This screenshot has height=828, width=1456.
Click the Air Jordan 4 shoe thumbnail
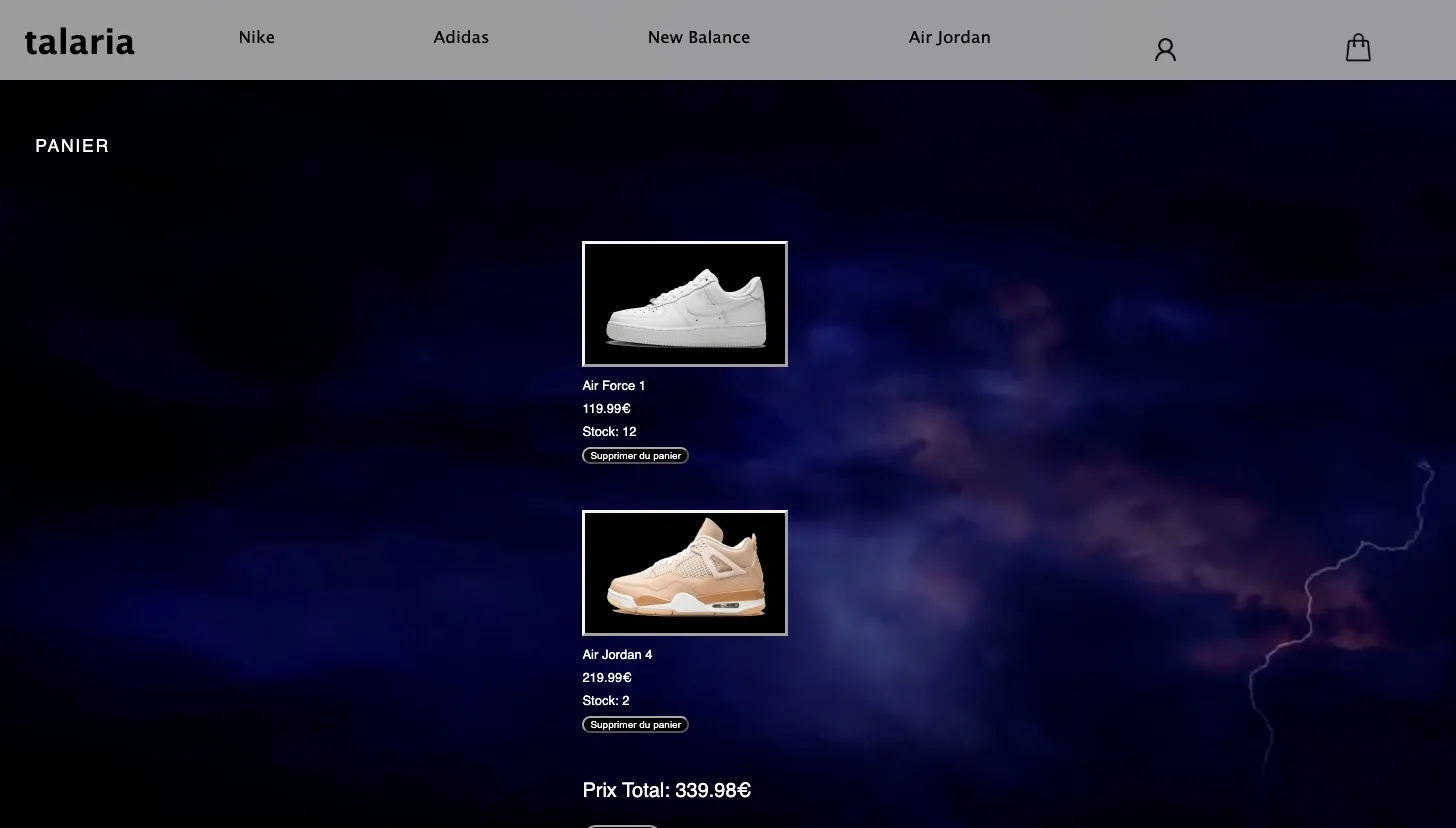(x=685, y=573)
